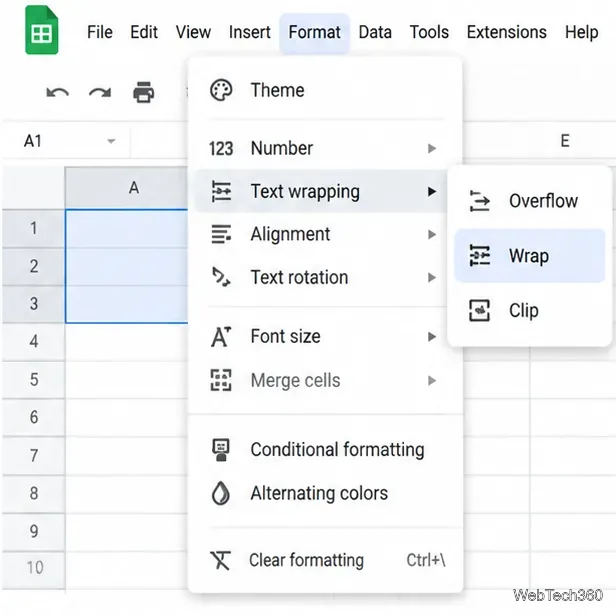Expand the Number submenu arrow
The image size is (616, 616).
pos(432,148)
